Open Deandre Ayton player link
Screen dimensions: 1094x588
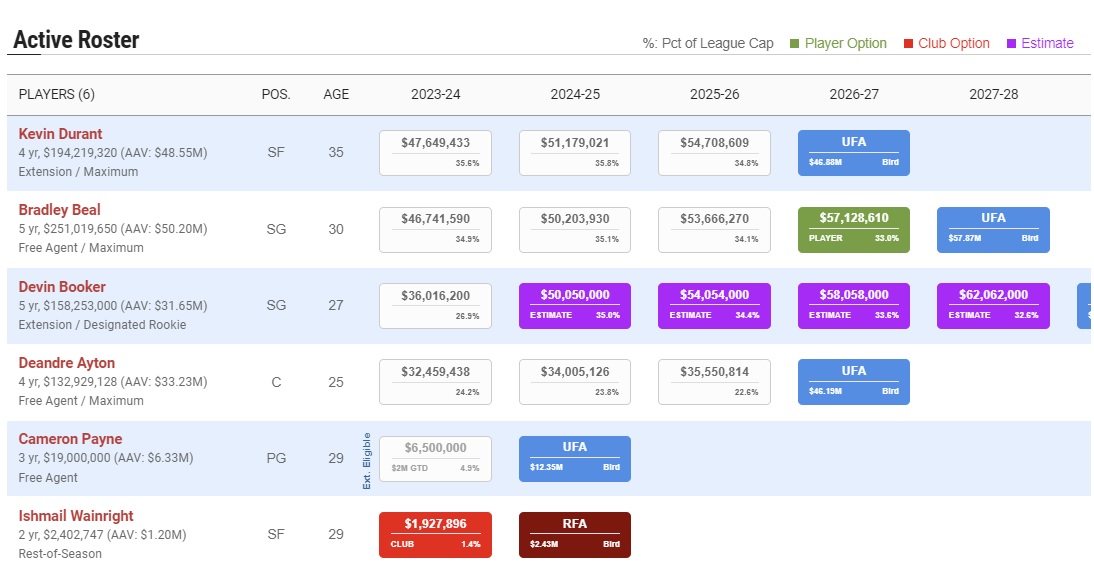pos(66,363)
